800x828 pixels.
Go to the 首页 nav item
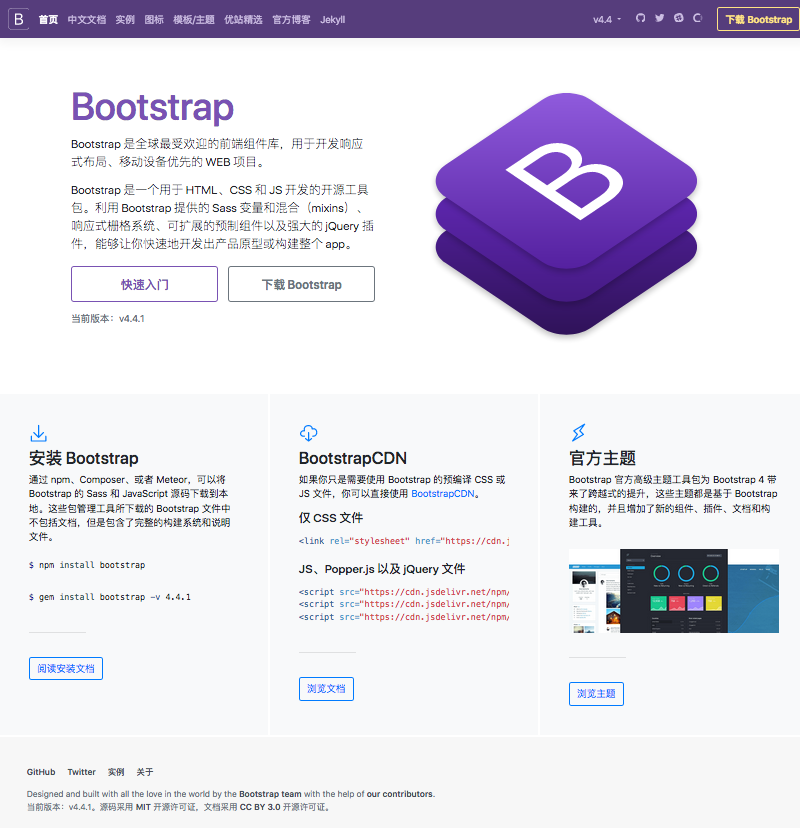point(48,20)
